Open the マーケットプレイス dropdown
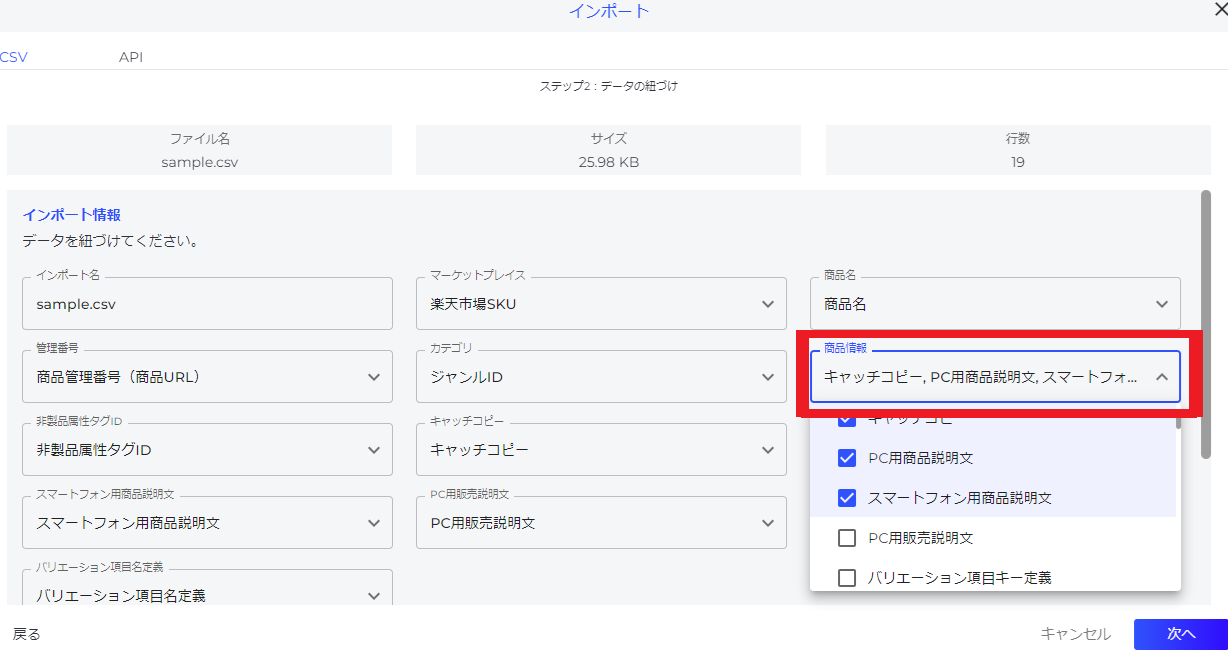Image resolution: width=1228 pixels, height=655 pixels. 601,304
